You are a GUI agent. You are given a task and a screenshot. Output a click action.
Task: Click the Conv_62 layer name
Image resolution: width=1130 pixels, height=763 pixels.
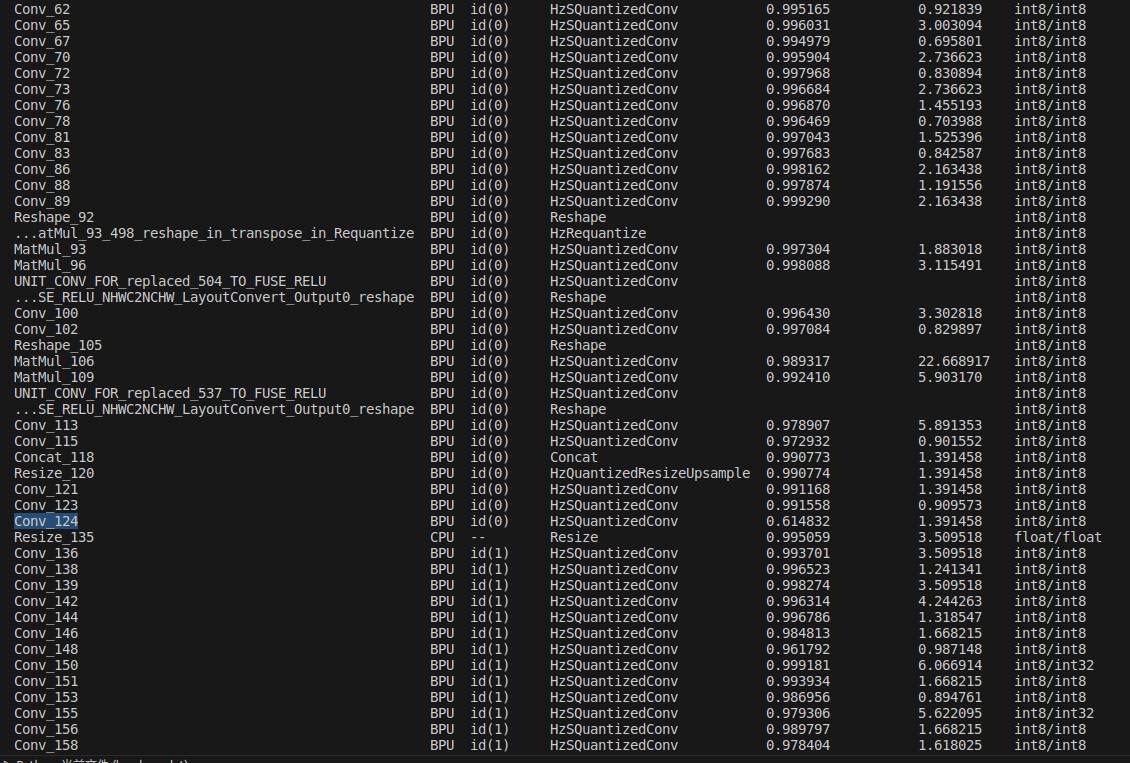(x=42, y=9)
